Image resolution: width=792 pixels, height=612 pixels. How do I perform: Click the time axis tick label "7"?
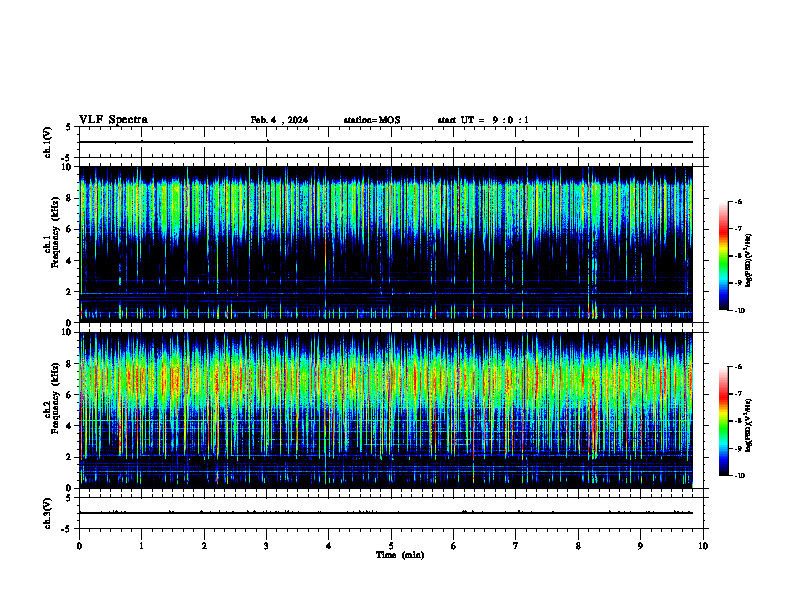click(516, 546)
